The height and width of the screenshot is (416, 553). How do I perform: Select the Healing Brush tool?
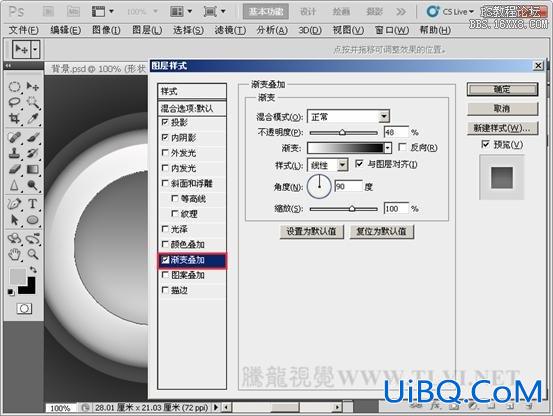click(x=14, y=137)
